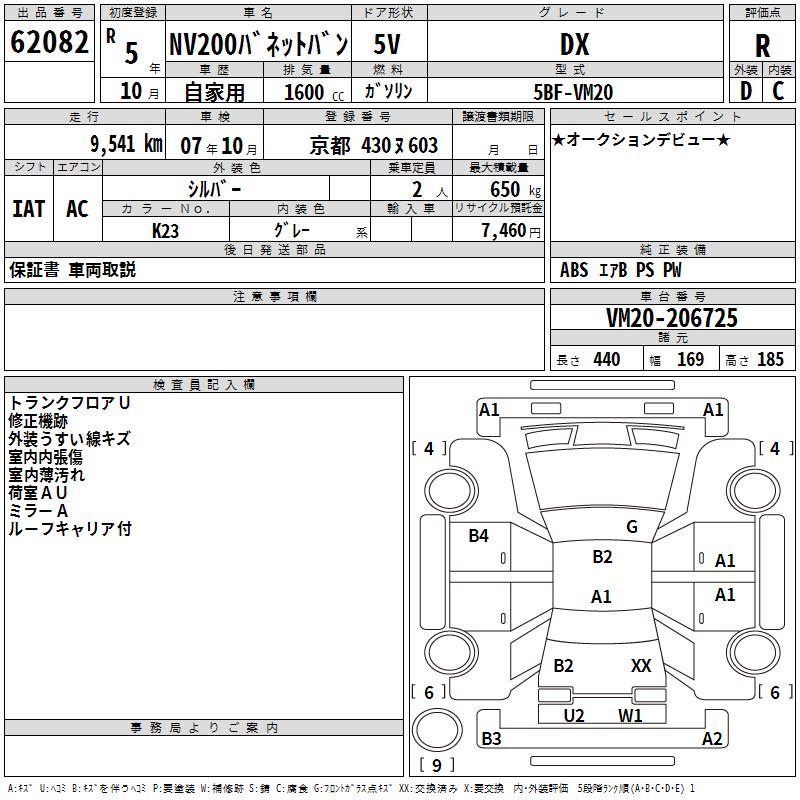Viewport: 800px width, 800px height.
Task: Select the model code 5BF-VM20
Action: (x=573, y=92)
